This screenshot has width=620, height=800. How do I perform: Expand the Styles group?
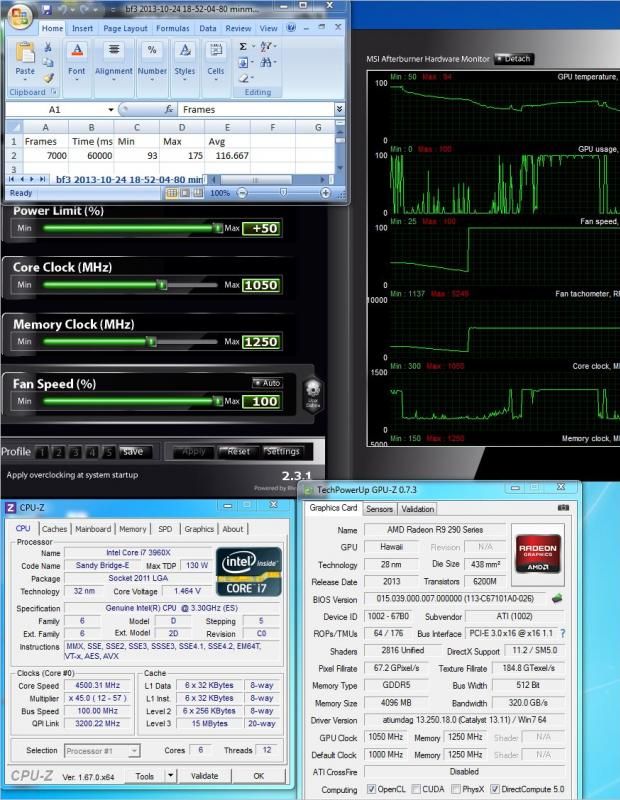(x=184, y=63)
